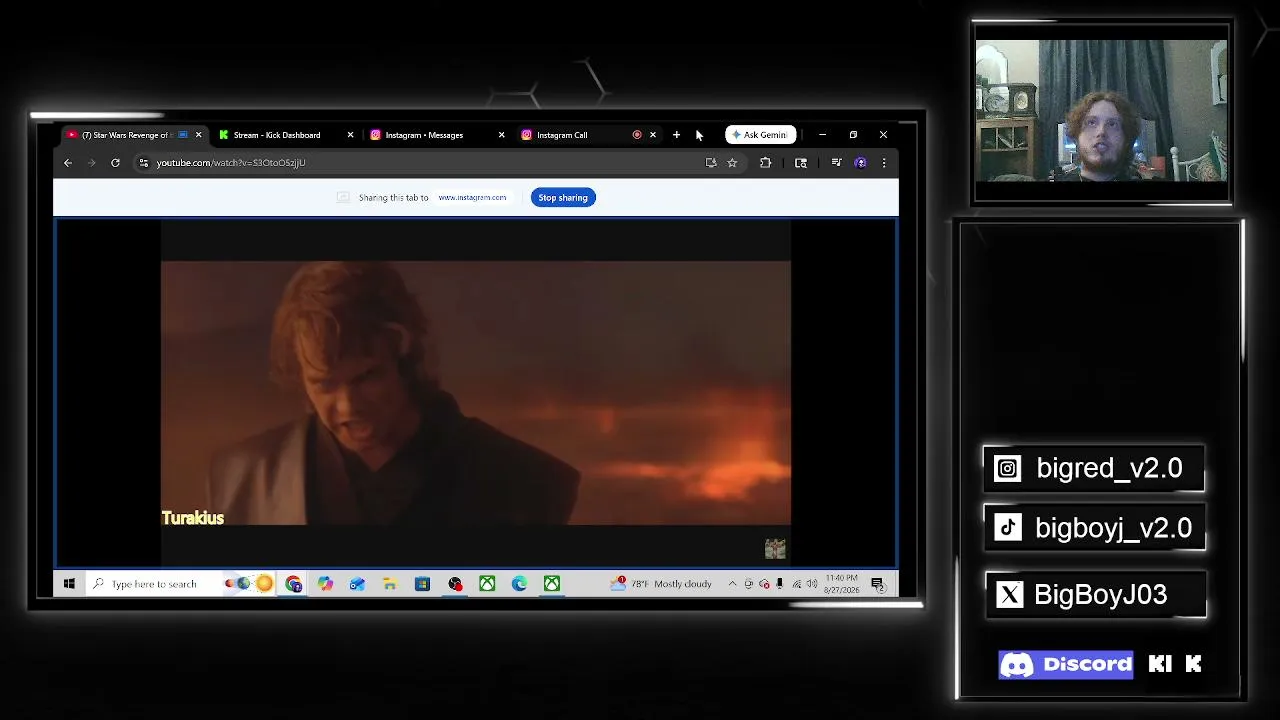The height and width of the screenshot is (720, 1280).
Task: Close the Instagram Messages tab
Action: point(501,135)
